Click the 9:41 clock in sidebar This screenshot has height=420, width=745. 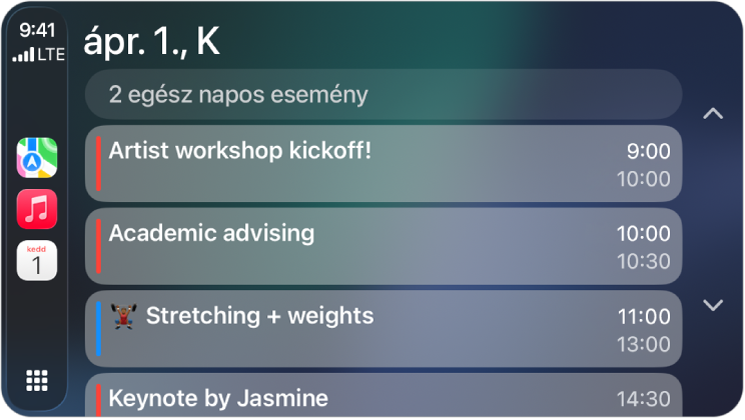(38, 31)
